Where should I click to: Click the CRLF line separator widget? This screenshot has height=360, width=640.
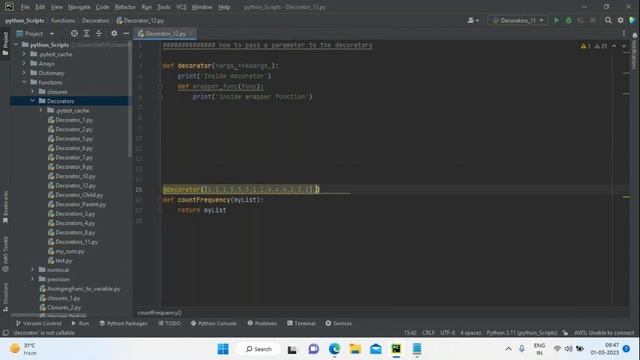(x=428, y=333)
